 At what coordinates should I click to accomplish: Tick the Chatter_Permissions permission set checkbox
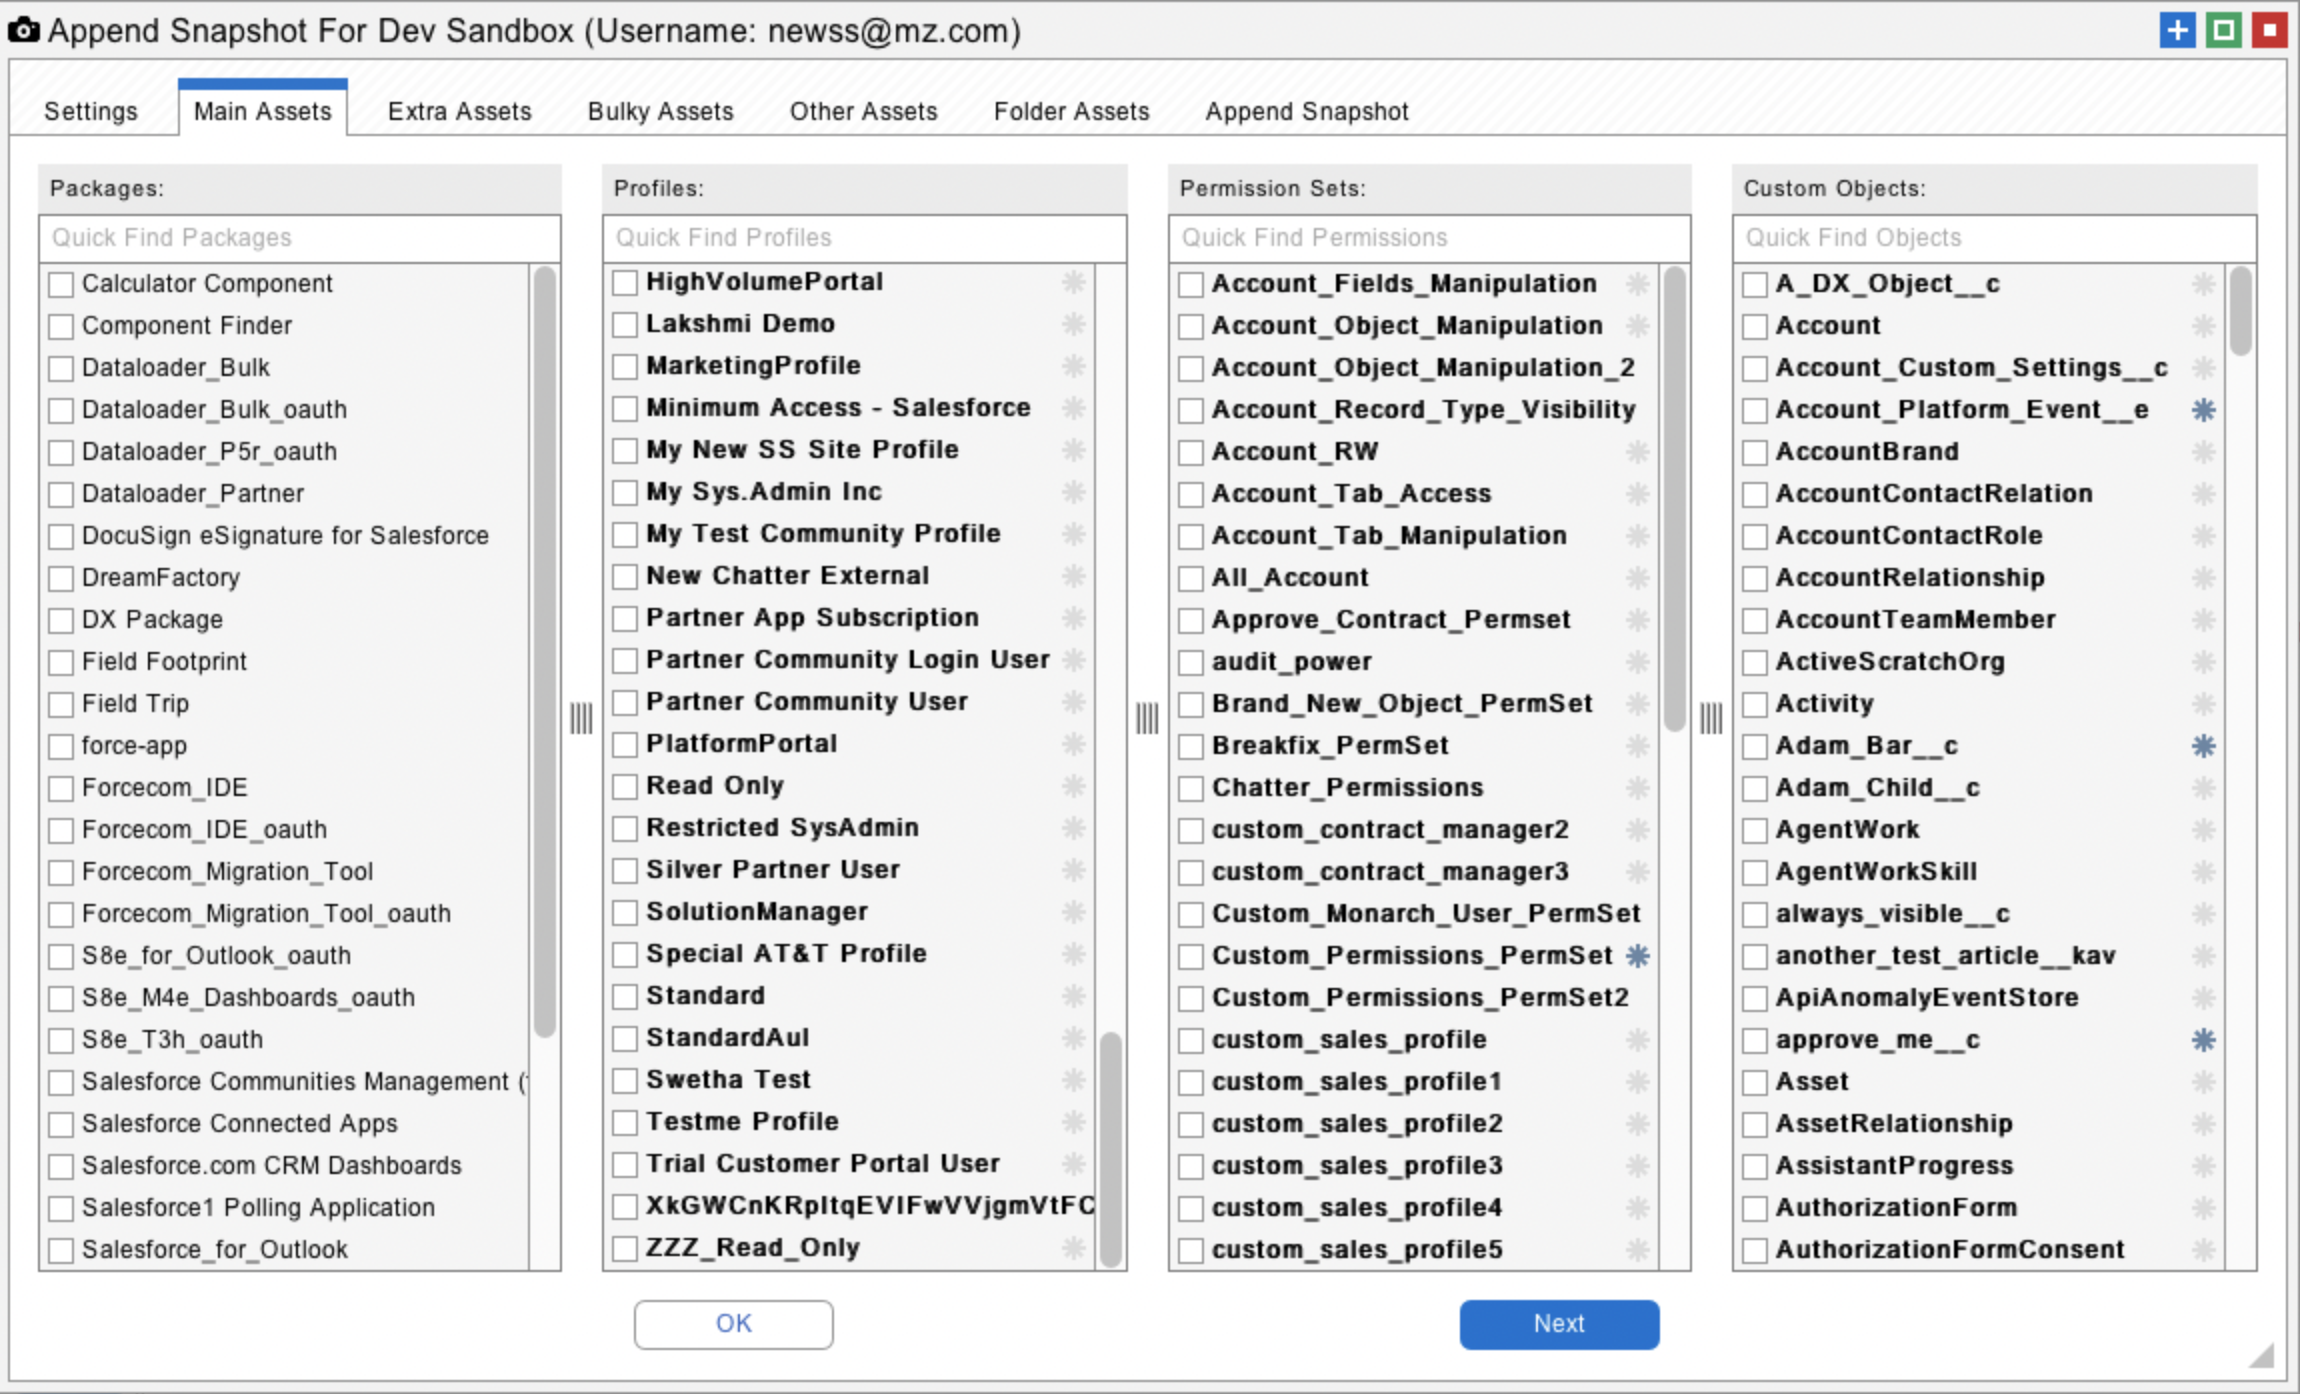(1190, 788)
